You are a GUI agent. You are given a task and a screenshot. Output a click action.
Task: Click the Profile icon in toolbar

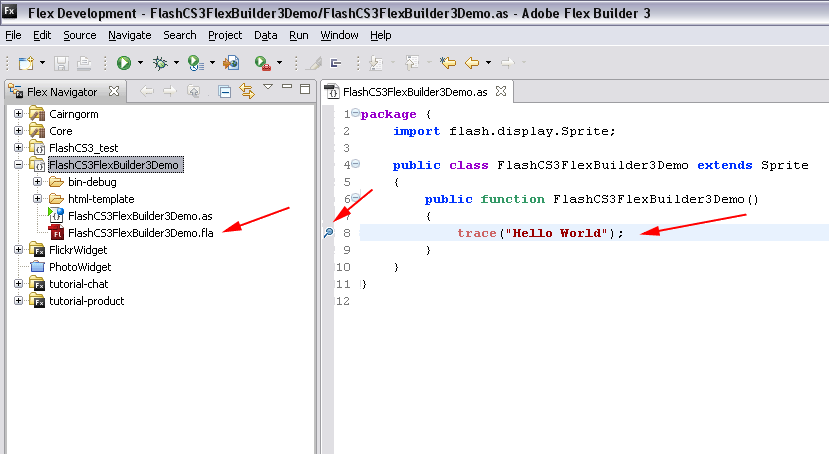(196, 63)
